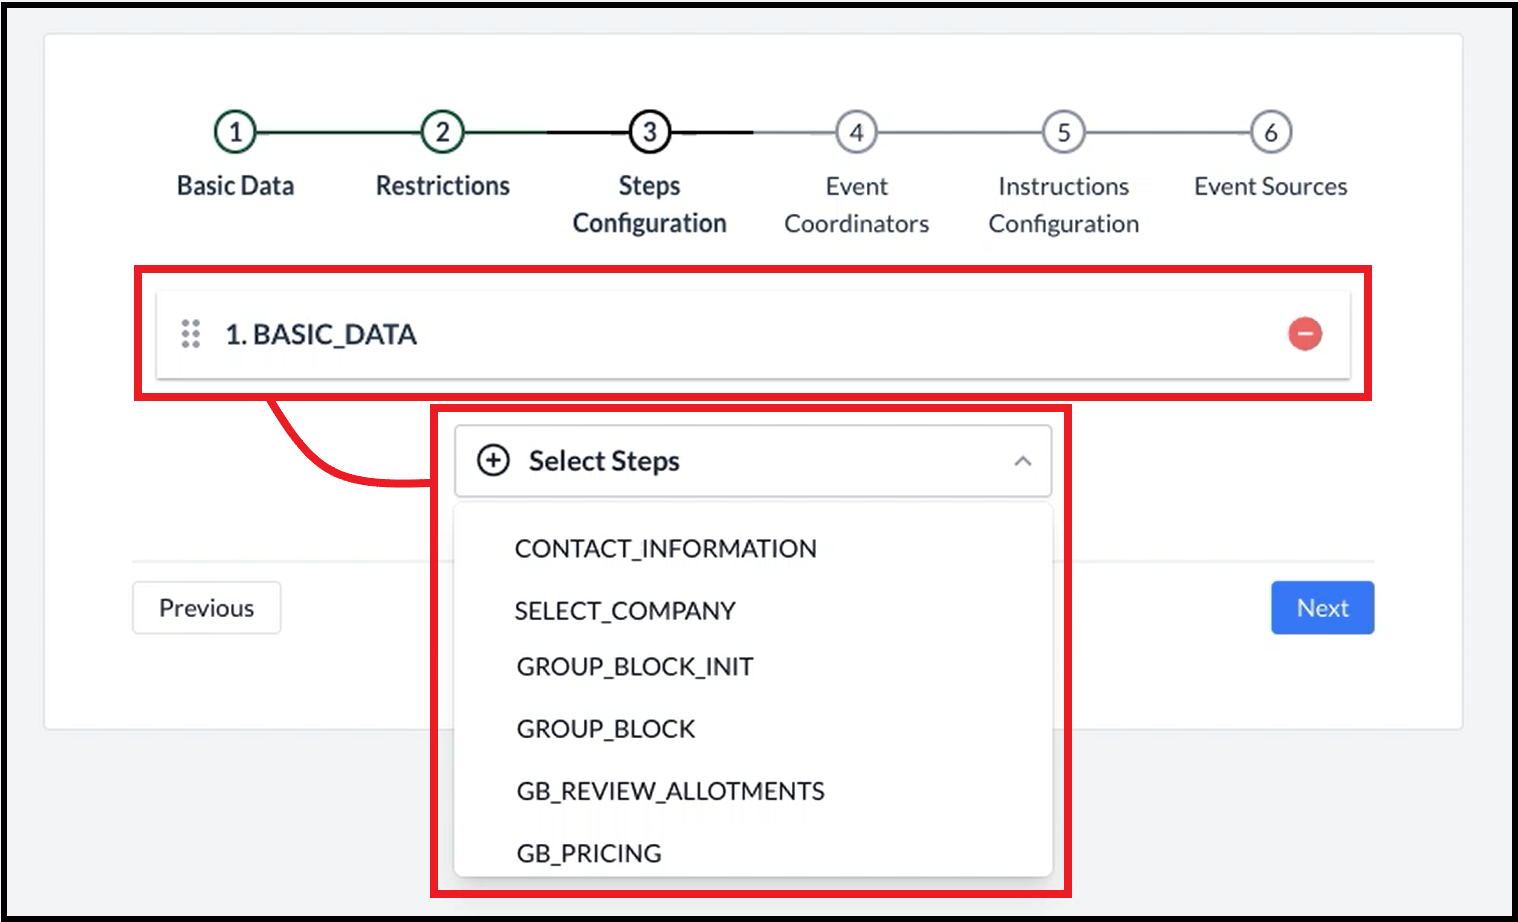Go back with the Previous button
This screenshot has width=1518, height=922.
[x=207, y=608]
